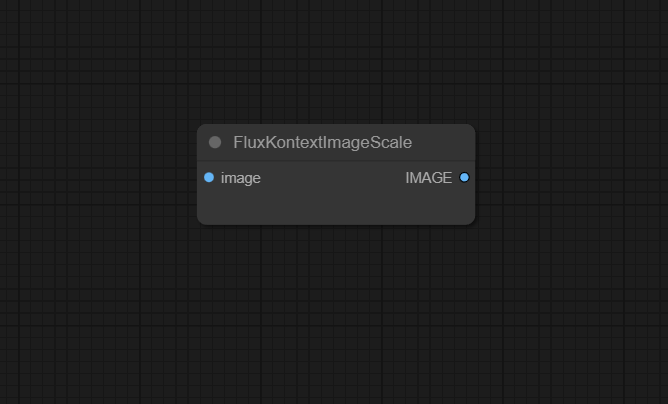Click the node's bottom-right resize corner
668x404 pixels.
click(471, 221)
